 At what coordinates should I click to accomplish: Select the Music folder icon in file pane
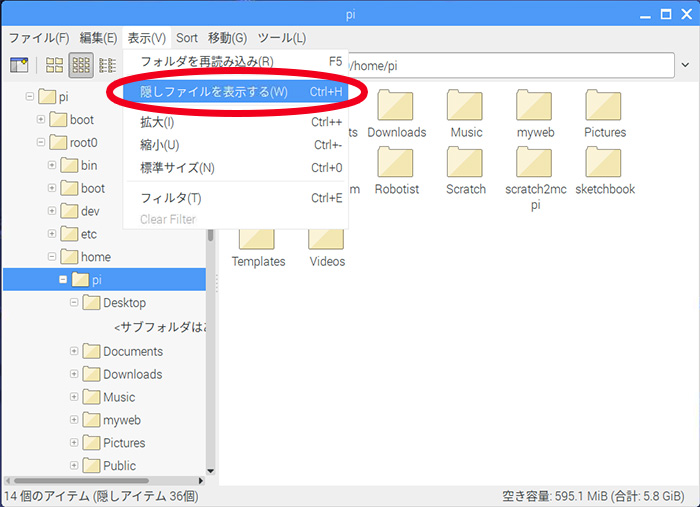(465, 106)
